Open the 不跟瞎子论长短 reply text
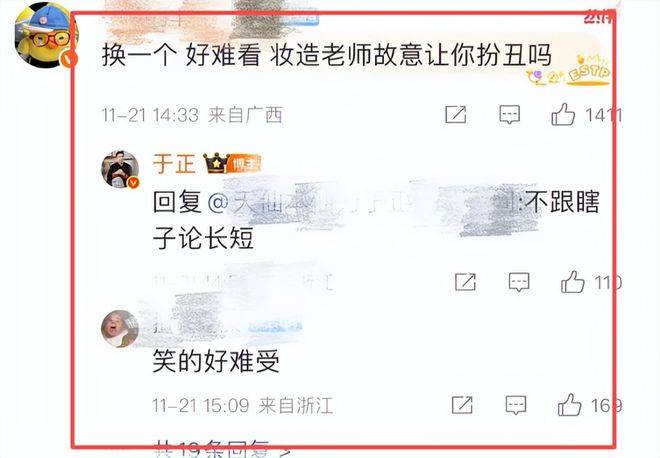 coord(376,220)
